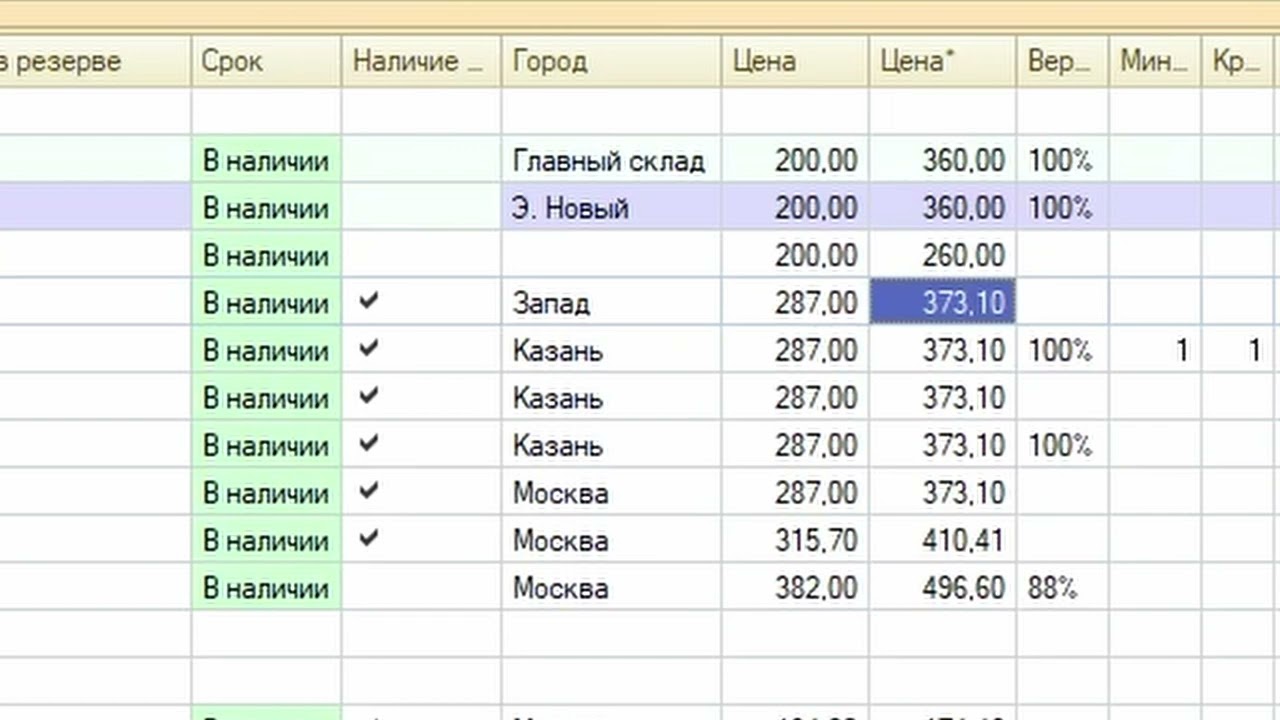The image size is (1280, 720).
Task: Click the Цена column header without the asterisk
Action: coord(795,62)
